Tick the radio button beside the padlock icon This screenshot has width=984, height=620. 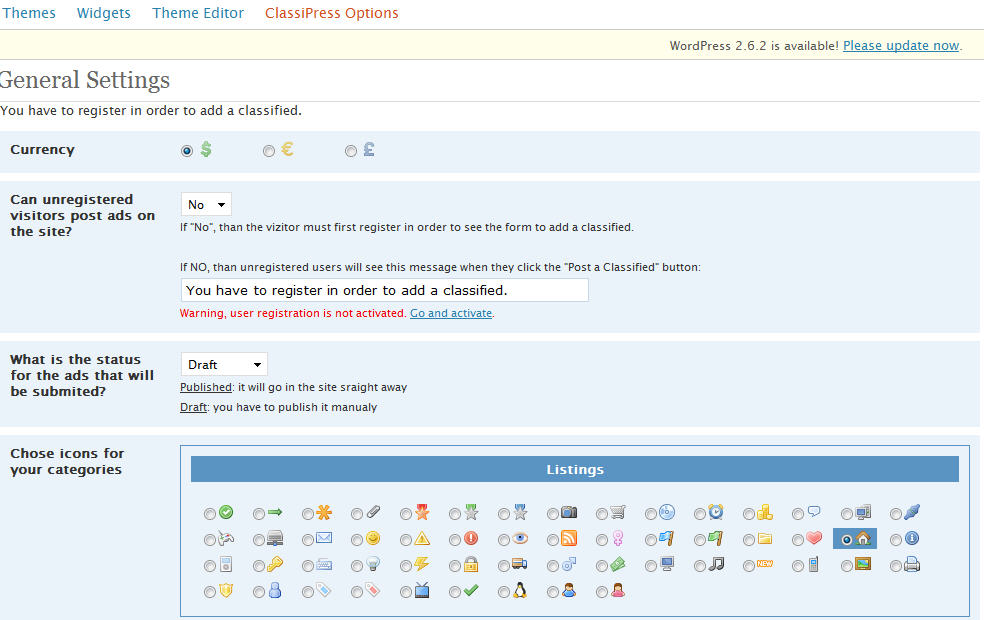coord(454,566)
